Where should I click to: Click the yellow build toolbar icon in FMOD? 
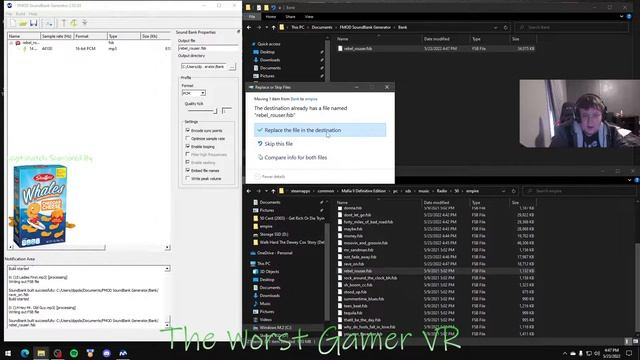pyautogui.click(x=74, y=23)
